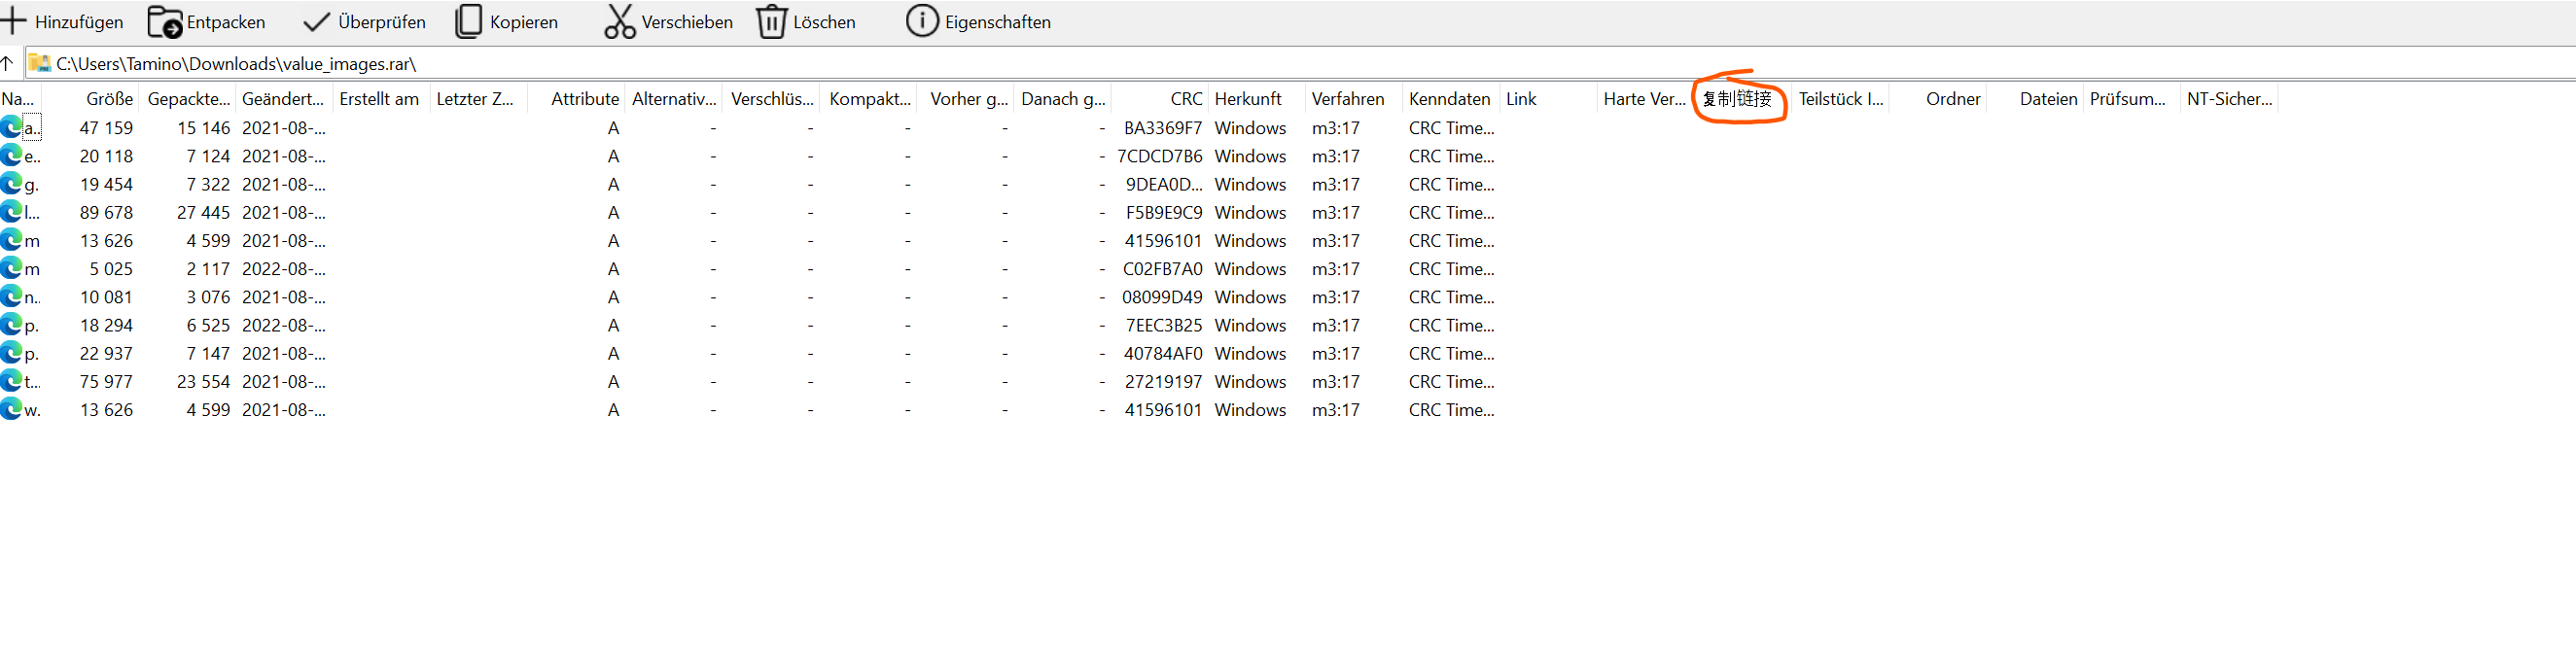
Task: Click the Löschen trash icon
Action: 771,21
